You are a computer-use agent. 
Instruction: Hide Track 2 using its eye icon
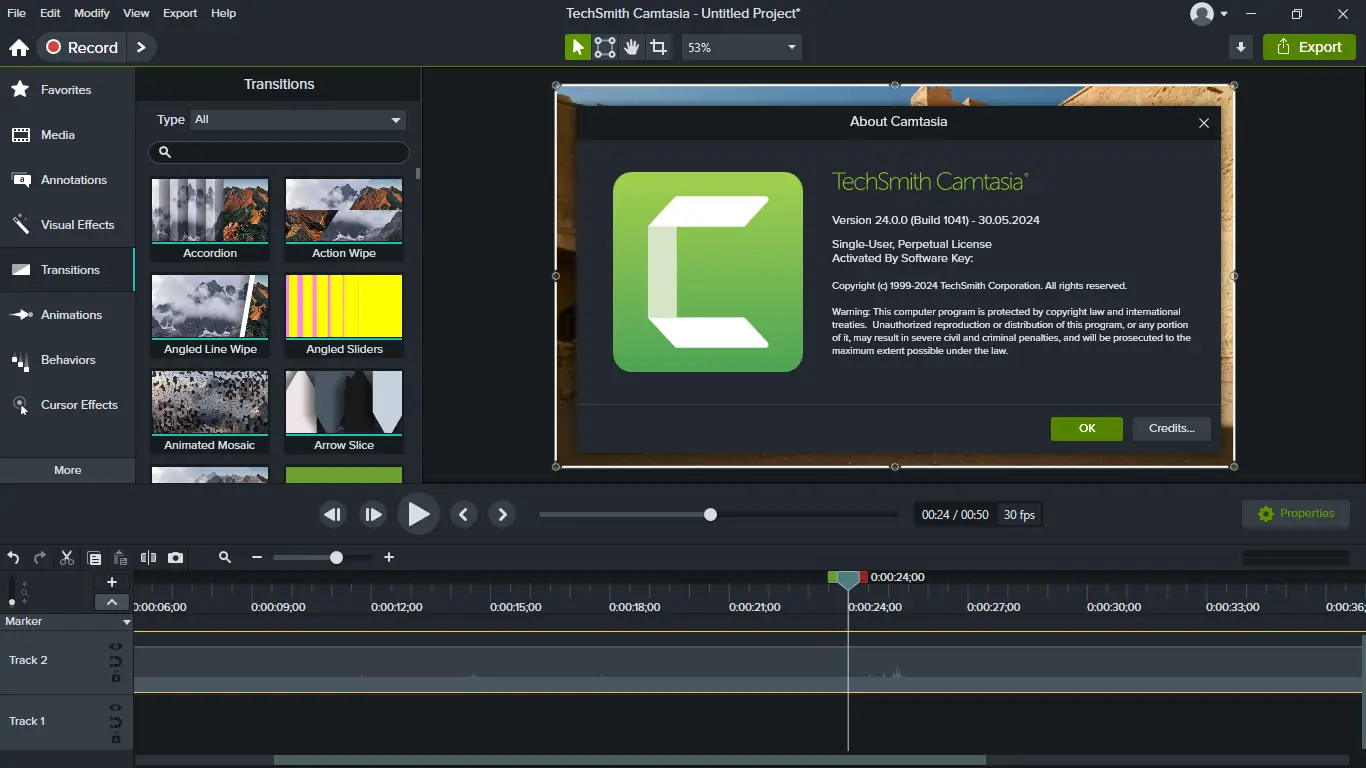click(x=116, y=647)
